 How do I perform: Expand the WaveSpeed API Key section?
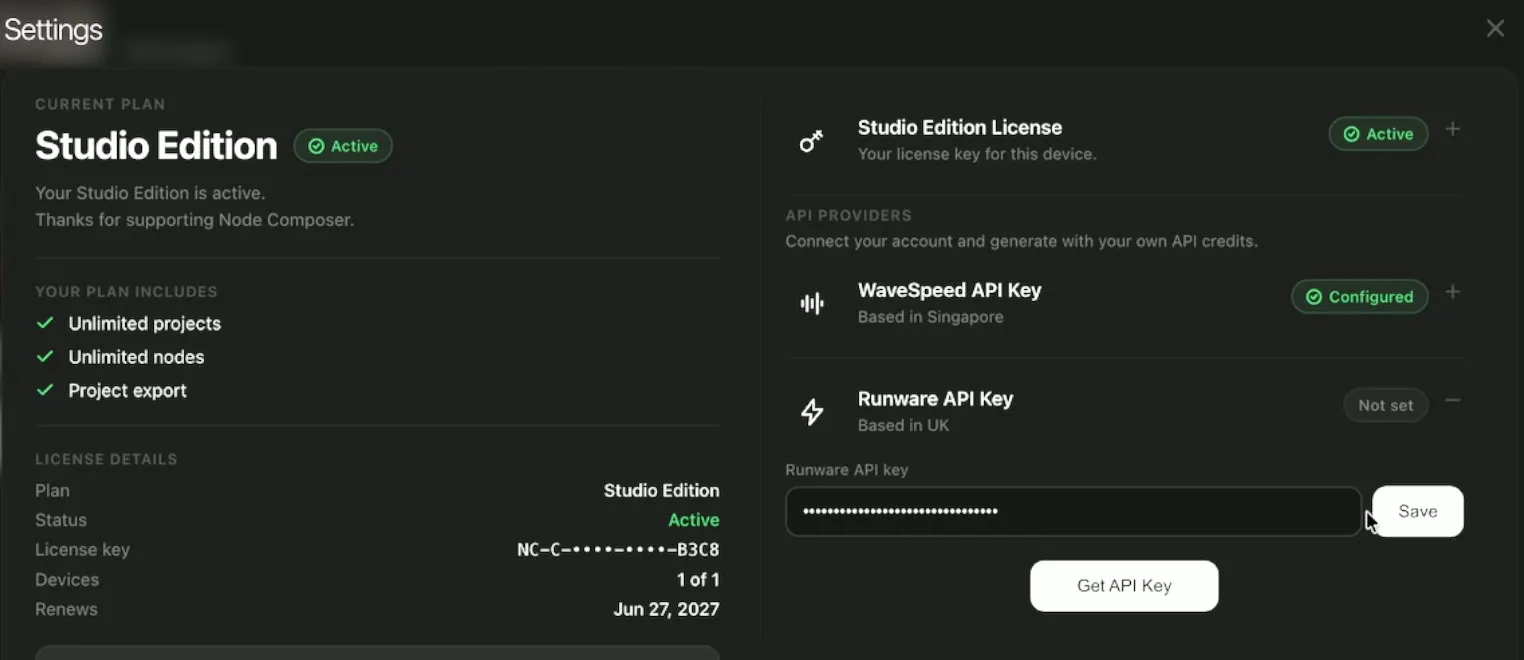coord(1453,292)
